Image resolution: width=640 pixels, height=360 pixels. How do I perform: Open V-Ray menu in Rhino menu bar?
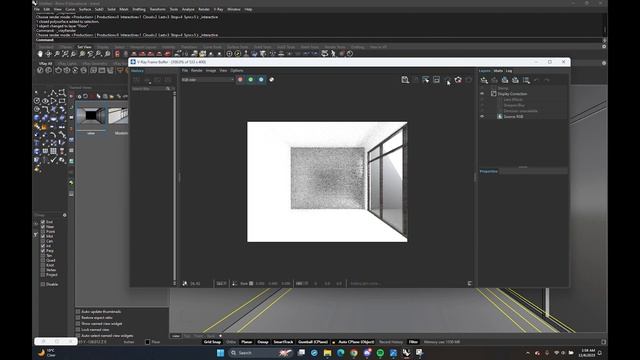click(x=218, y=9)
